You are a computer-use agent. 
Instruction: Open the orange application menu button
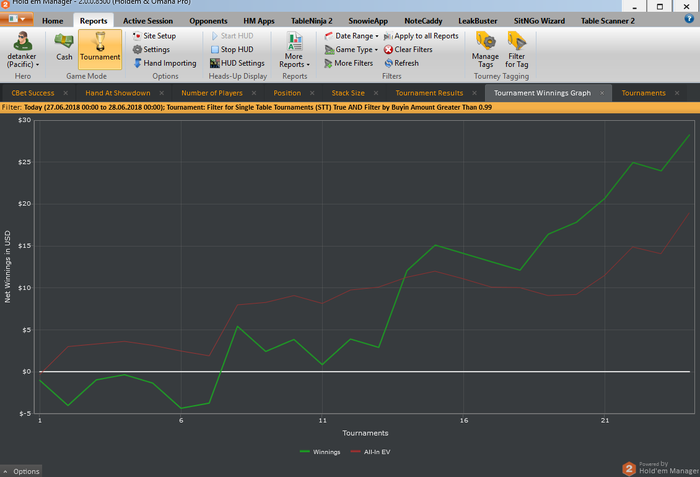click(16, 19)
